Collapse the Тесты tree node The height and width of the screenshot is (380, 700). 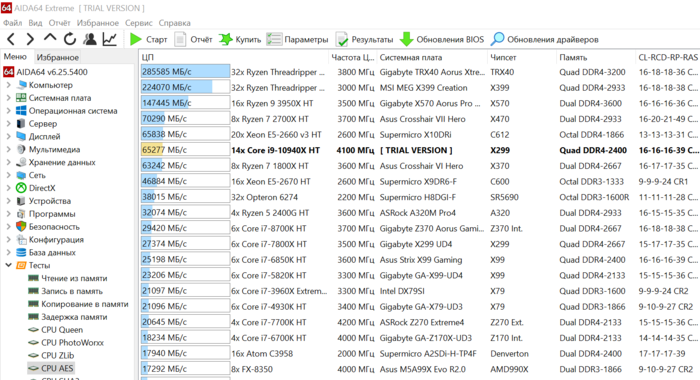tap(8, 265)
